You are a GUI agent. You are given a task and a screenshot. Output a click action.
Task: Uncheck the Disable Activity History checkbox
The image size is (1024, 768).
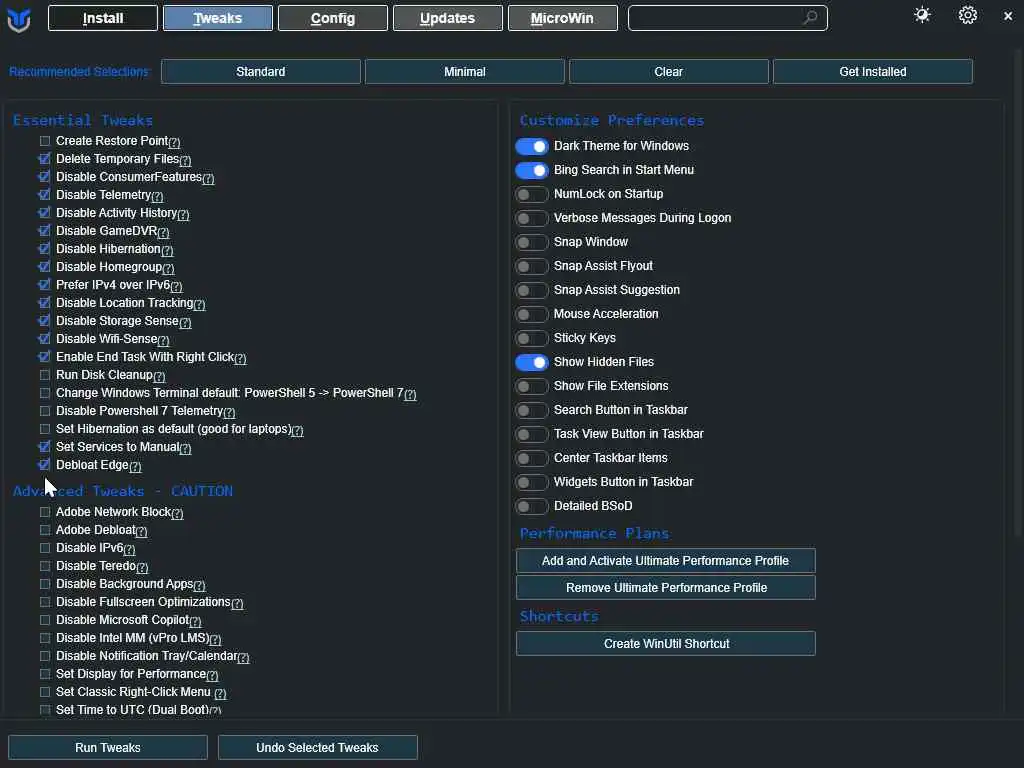point(44,212)
